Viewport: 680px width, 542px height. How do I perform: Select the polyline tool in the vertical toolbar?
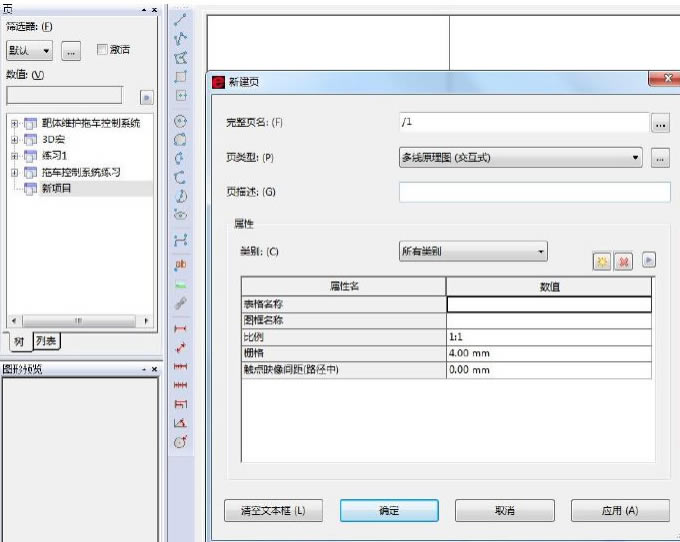181,39
